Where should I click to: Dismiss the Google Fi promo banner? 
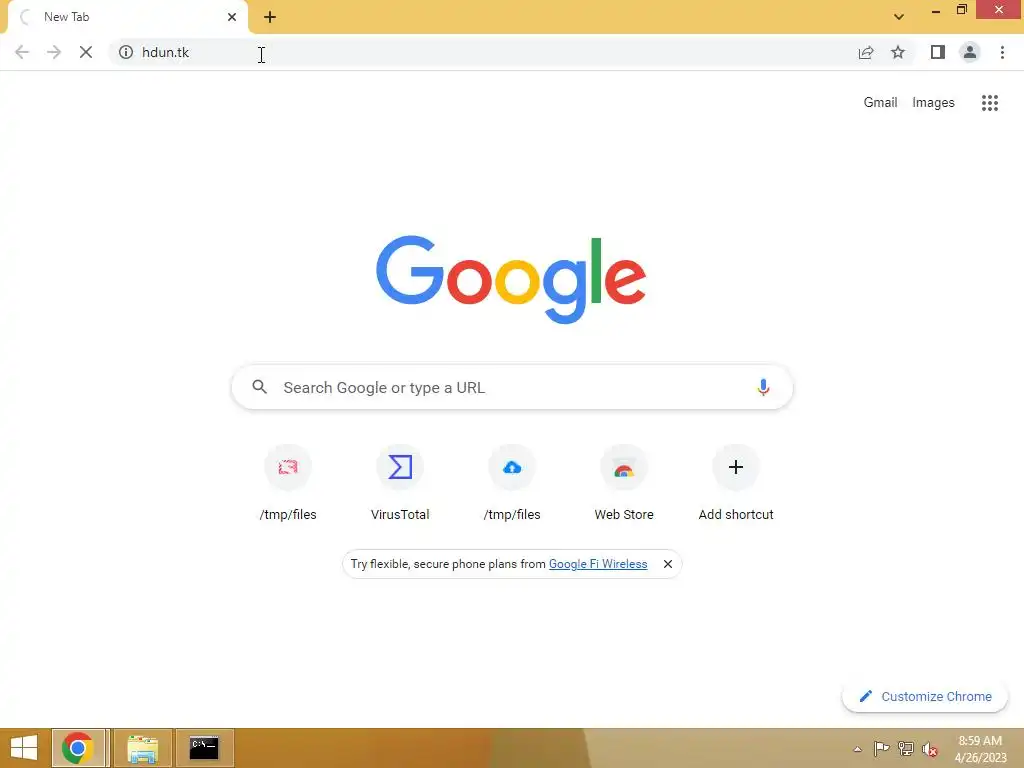click(667, 564)
